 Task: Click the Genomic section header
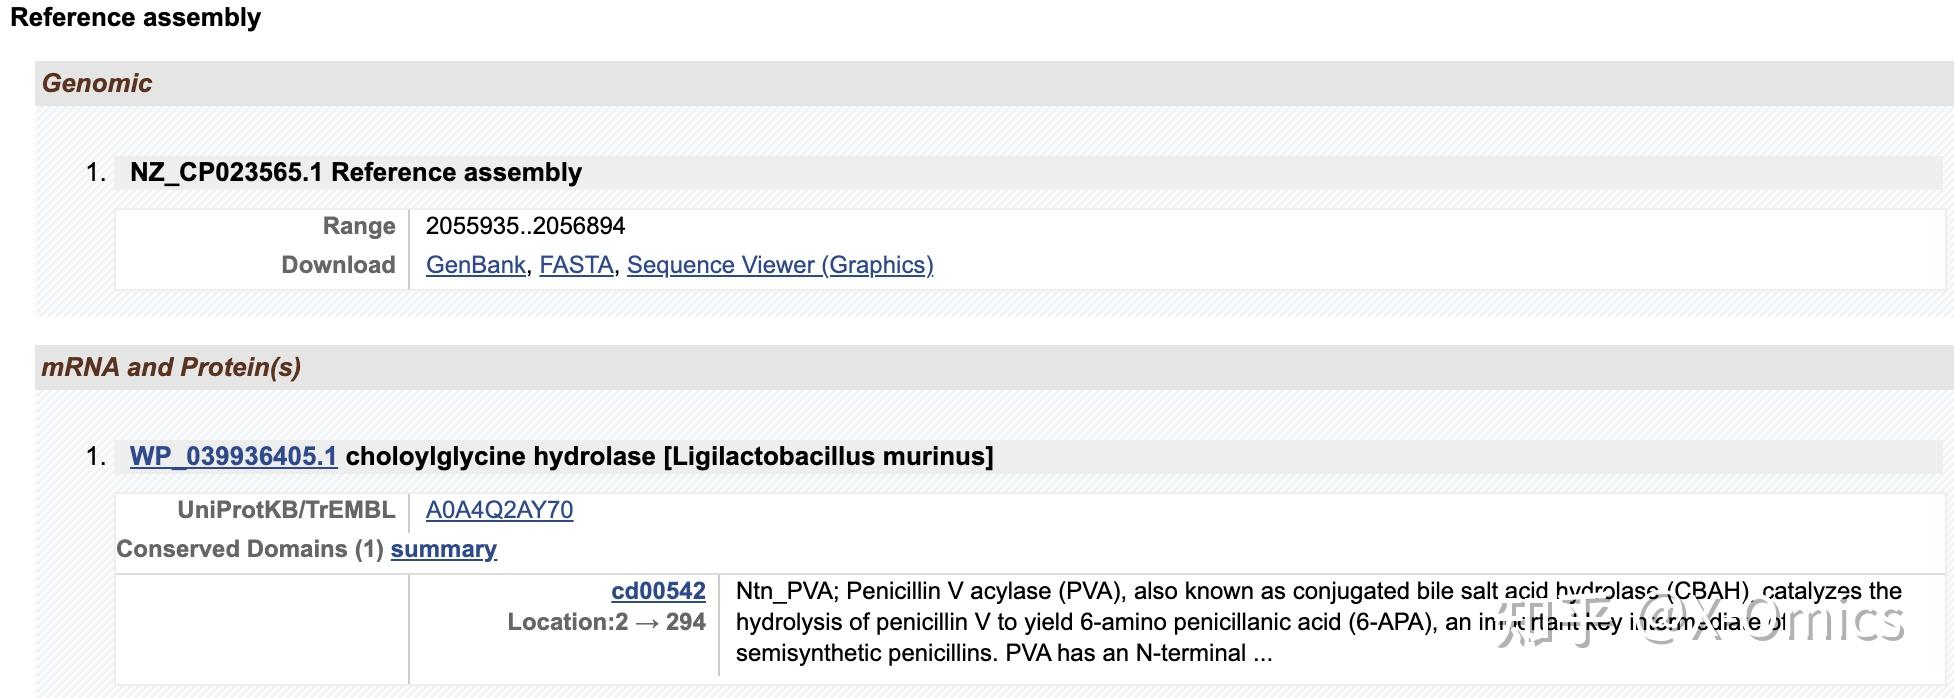tap(97, 83)
